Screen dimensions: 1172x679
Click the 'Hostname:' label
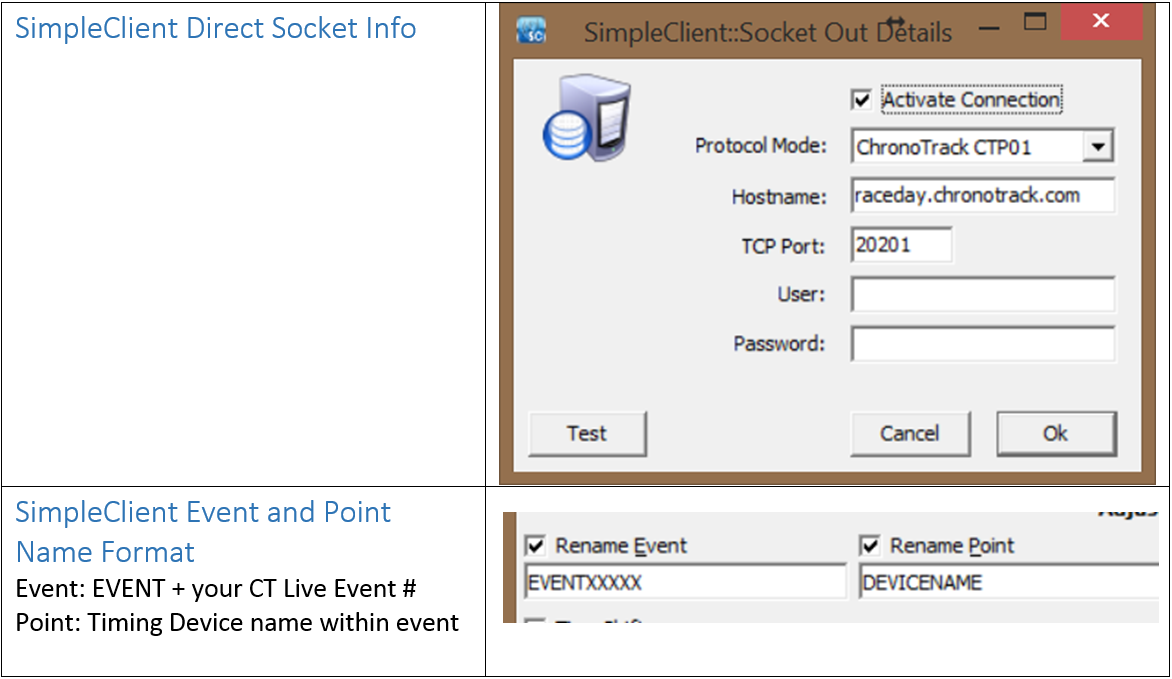click(x=779, y=197)
